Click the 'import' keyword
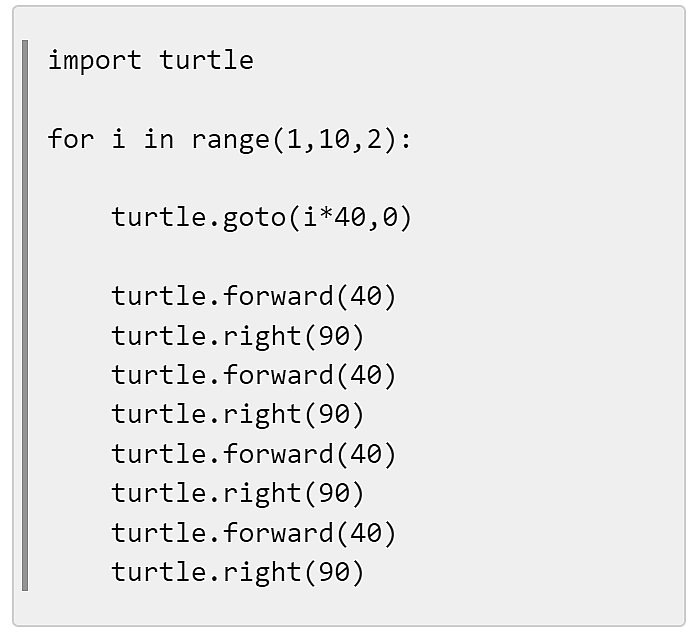Viewport: 697px width, 636px height. 95,61
